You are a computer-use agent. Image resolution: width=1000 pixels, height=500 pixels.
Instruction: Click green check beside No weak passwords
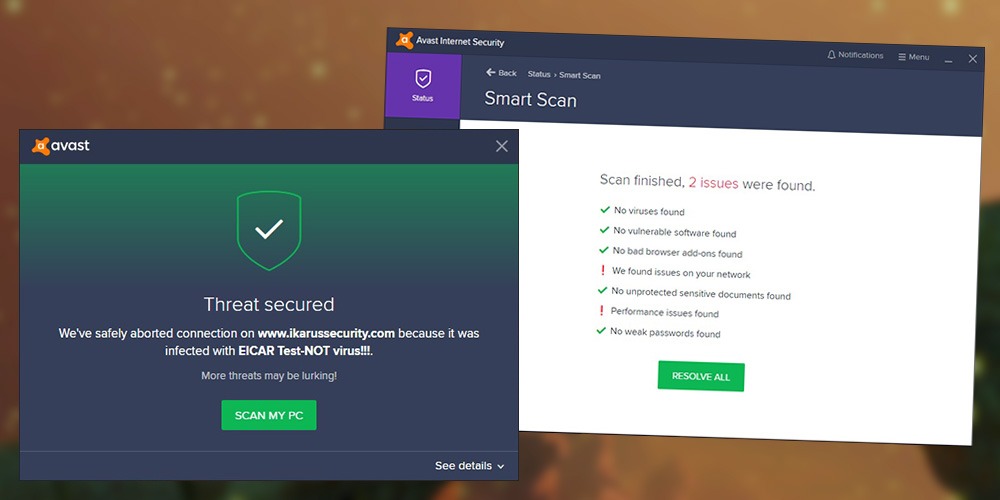[601, 330]
